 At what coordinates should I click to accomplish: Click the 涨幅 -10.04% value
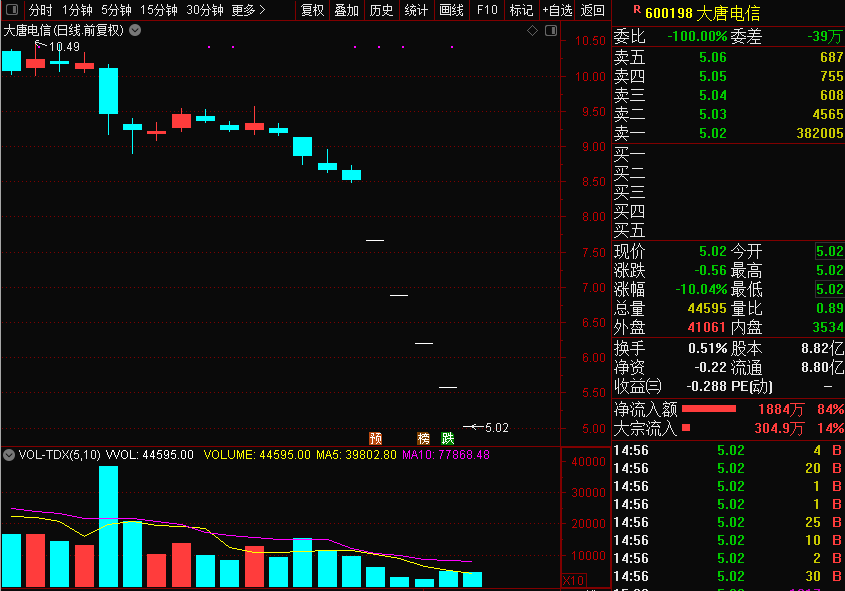point(701,289)
